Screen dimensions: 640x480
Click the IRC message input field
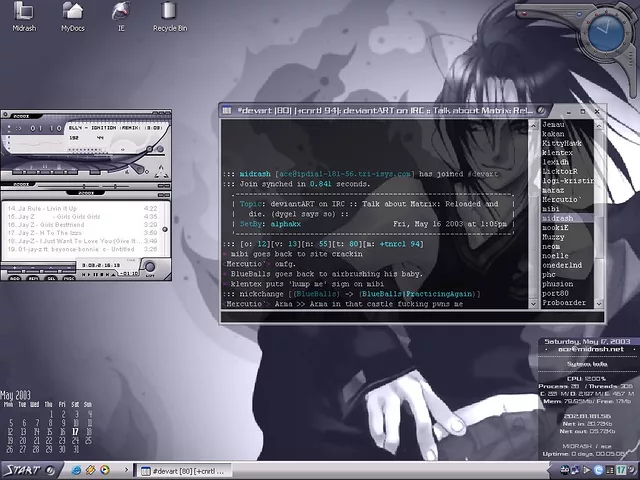[x=412, y=316]
